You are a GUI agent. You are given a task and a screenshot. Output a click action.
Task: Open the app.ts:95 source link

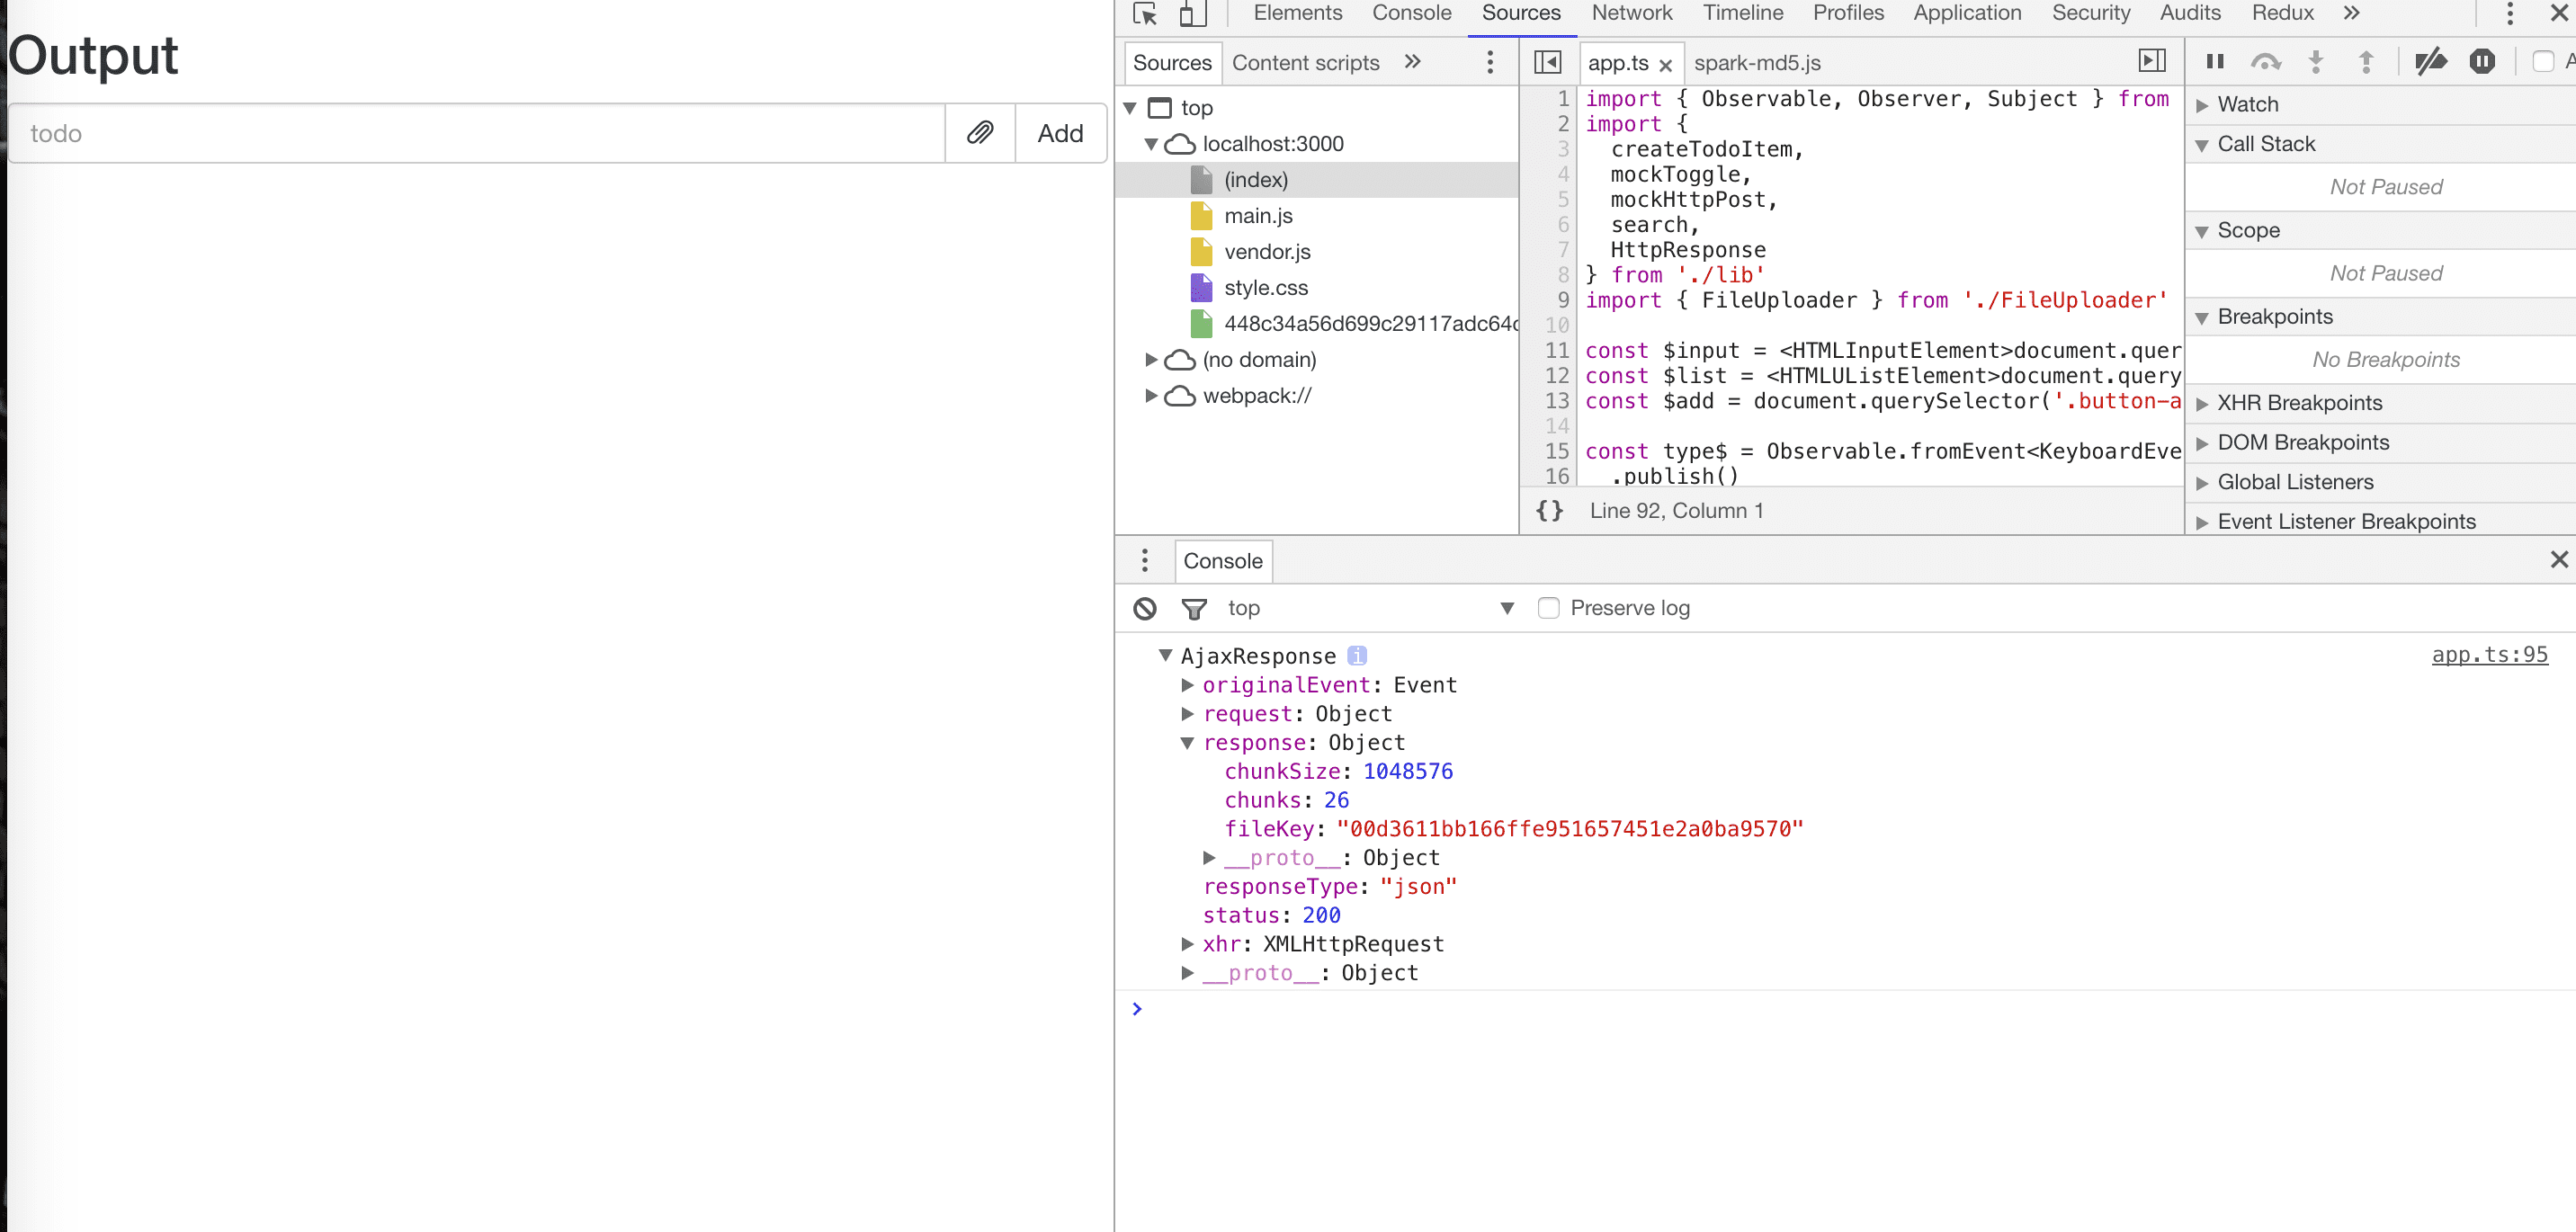2489,655
